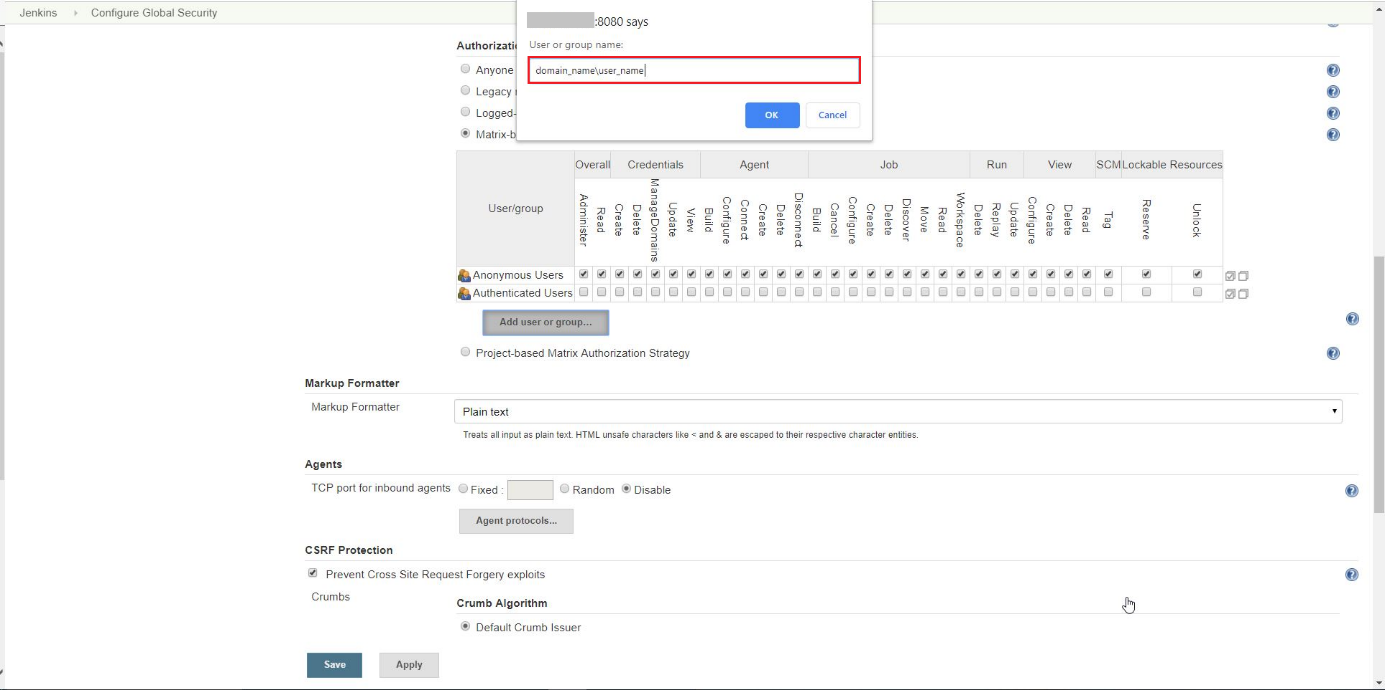Toggle Overall Administer for Authenticated Users
Image resolution: width=1385 pixels, height=690 pixels.
pos(584,292)
